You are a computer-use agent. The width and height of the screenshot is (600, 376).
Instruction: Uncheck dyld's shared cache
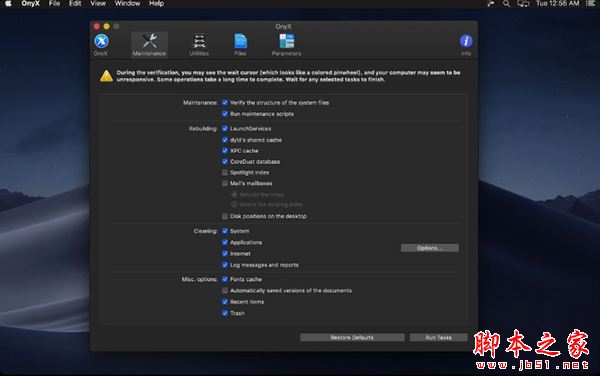[225, 140]
